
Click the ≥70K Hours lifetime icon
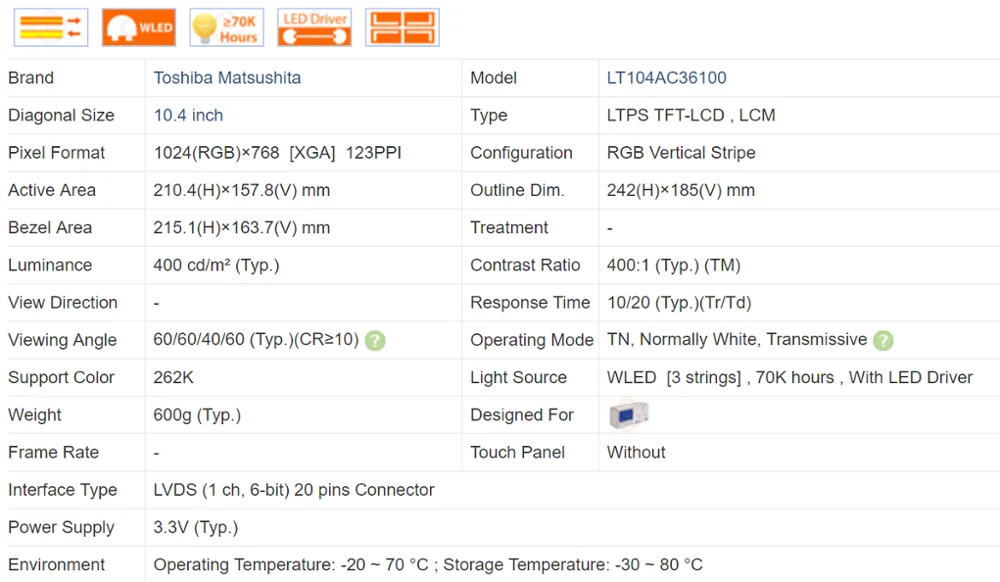point(226,27)
